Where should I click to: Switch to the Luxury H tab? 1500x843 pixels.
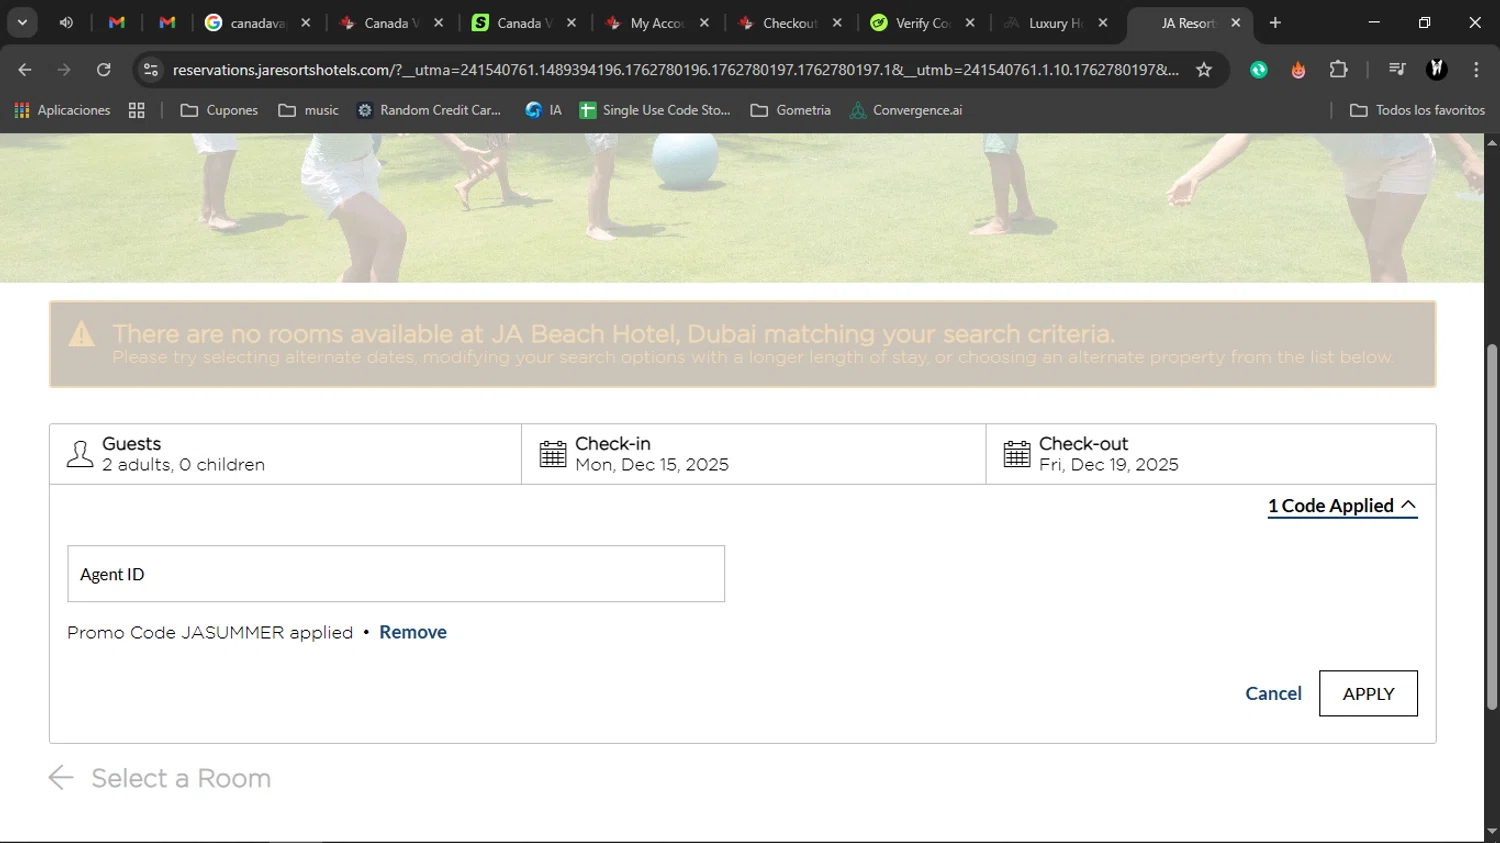pos(1056,22)
